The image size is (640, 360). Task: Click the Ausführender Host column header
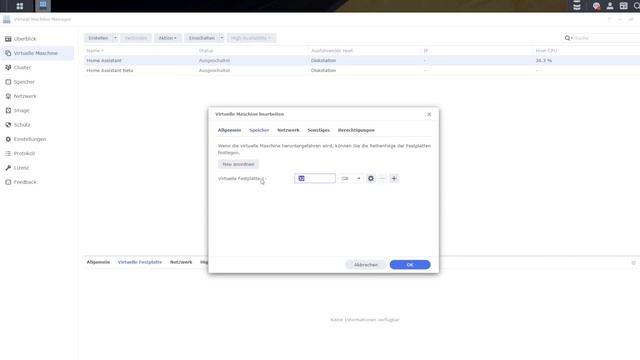click(332, 51)
